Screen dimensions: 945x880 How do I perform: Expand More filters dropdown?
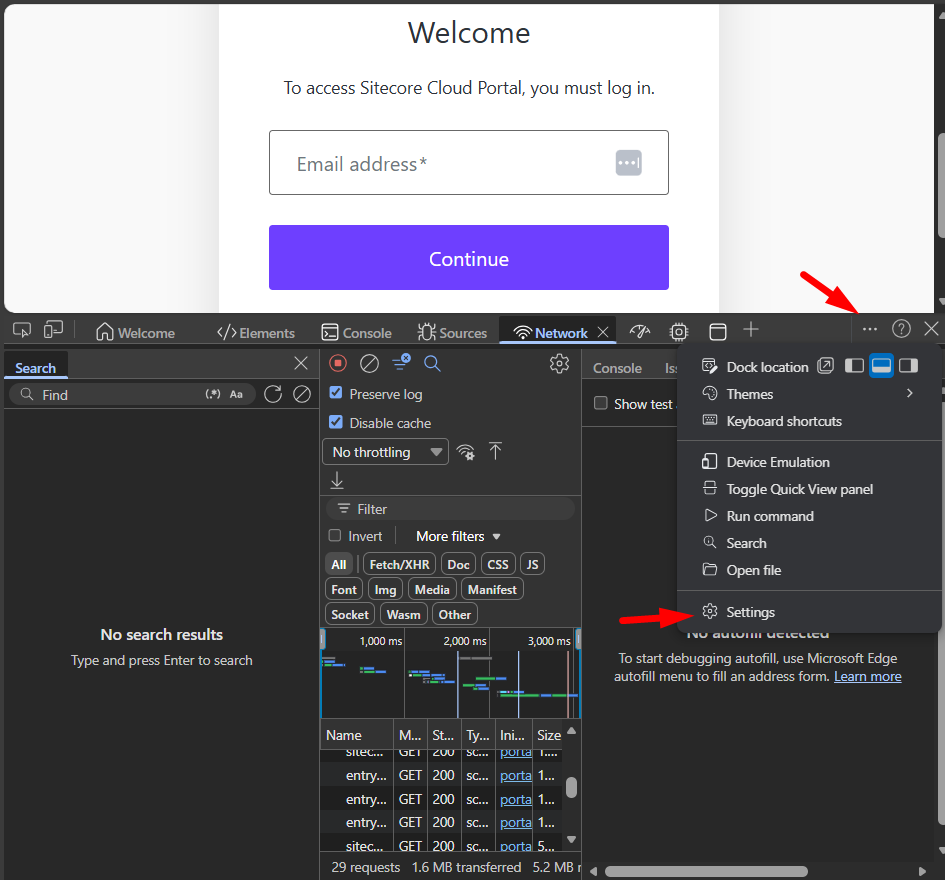pyautogui.click(x=458, y=536)
